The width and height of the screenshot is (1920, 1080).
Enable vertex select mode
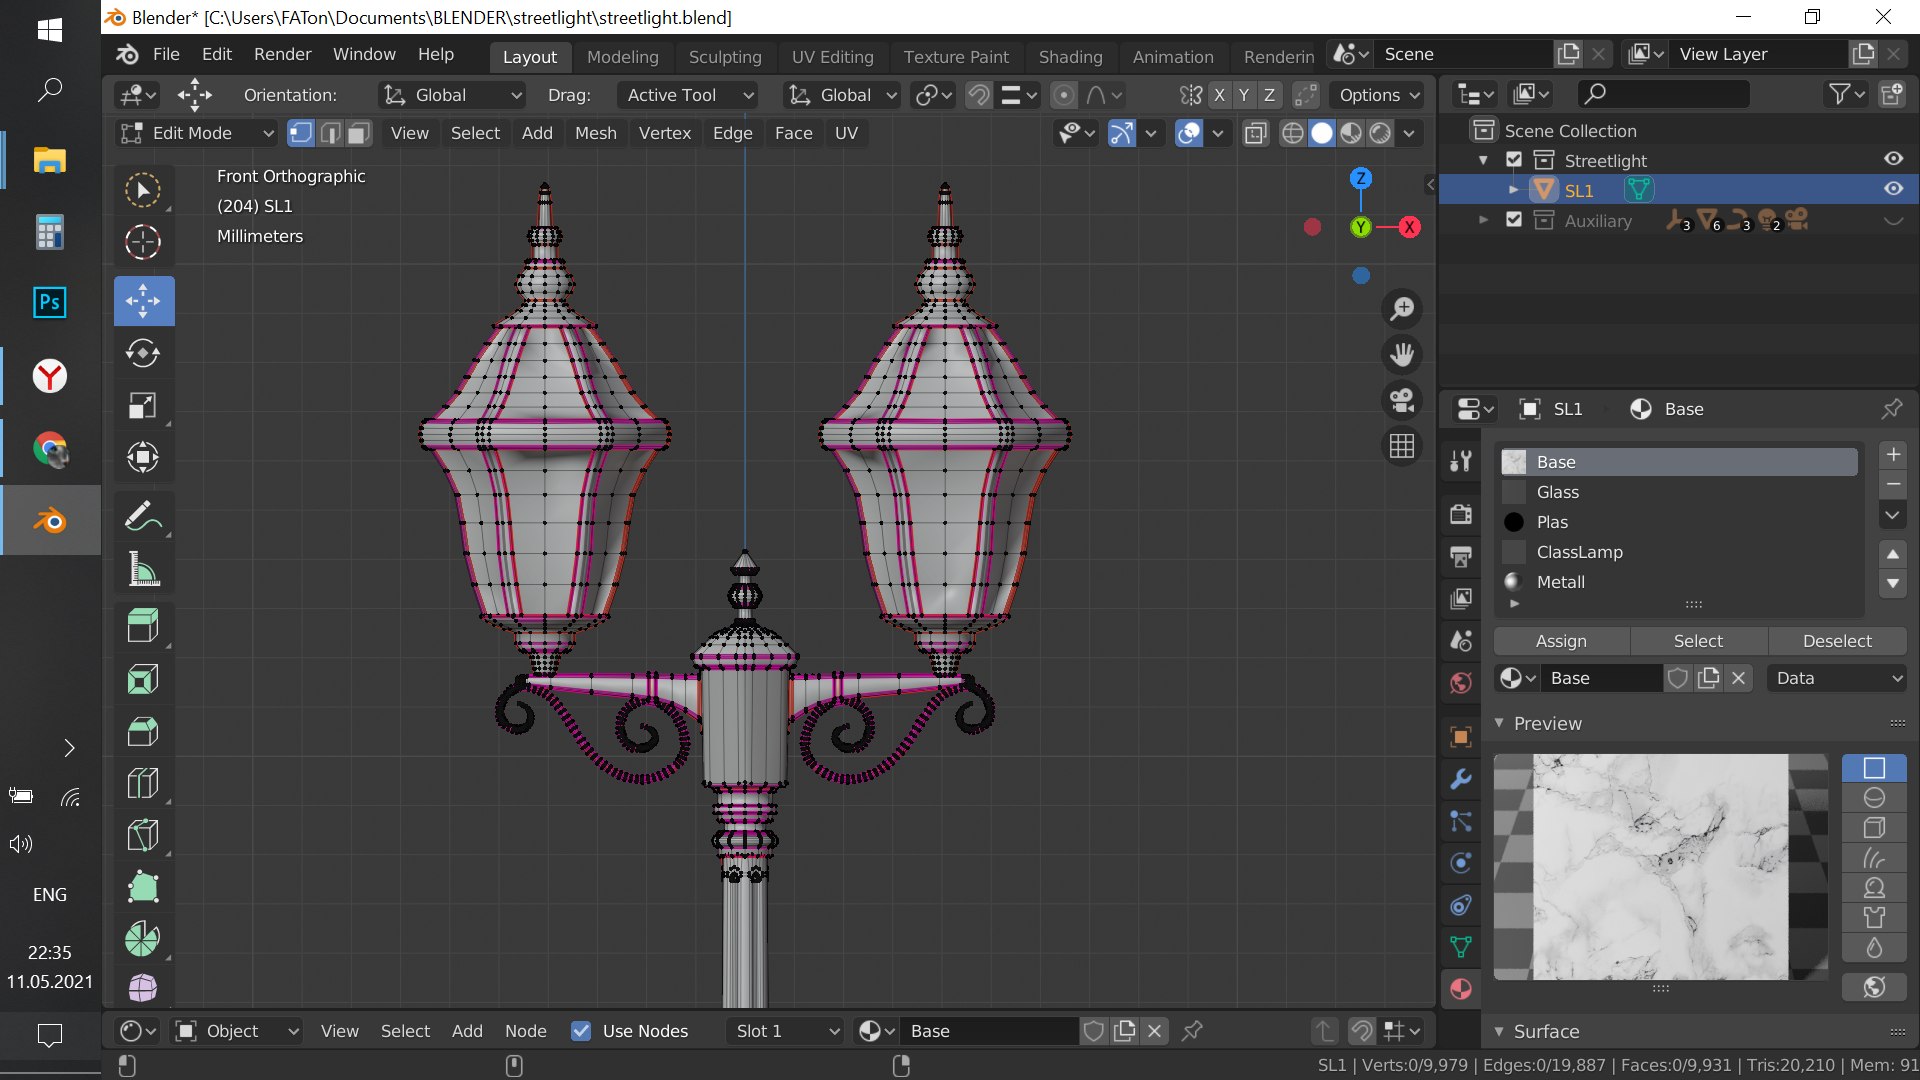[x=301, y=133]
